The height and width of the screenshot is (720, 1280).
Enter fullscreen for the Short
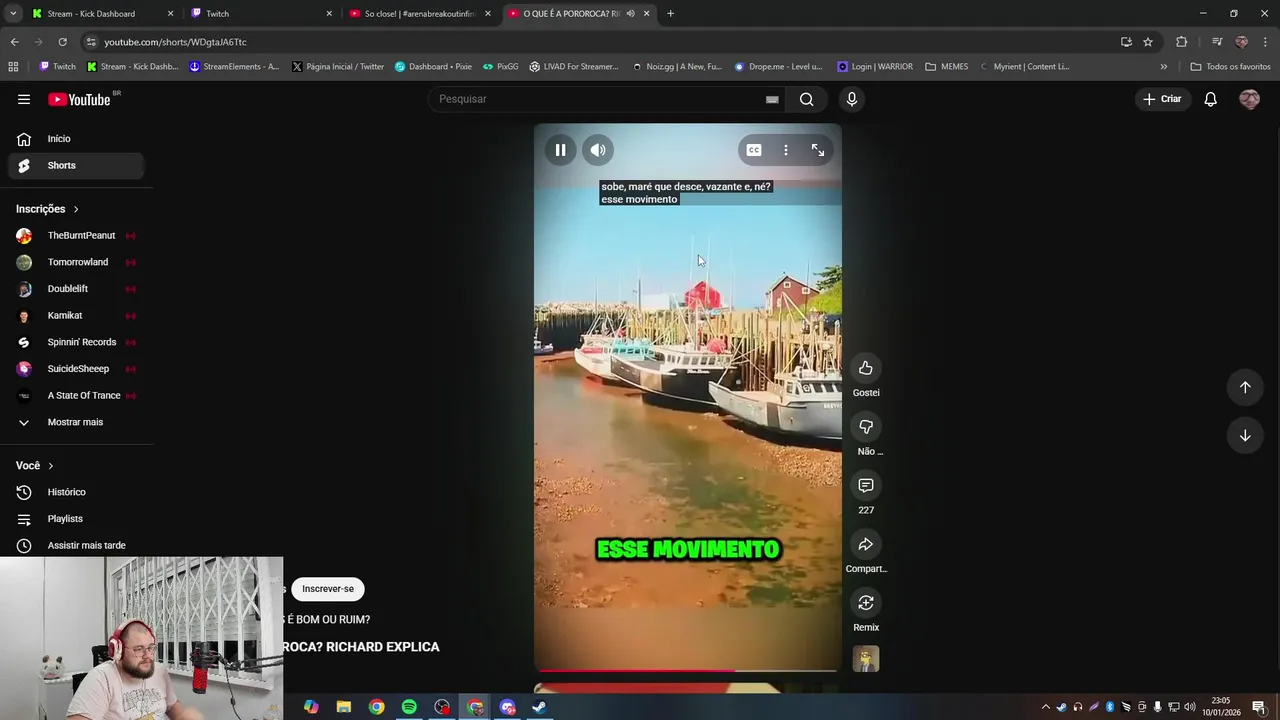tap(818, 150)
